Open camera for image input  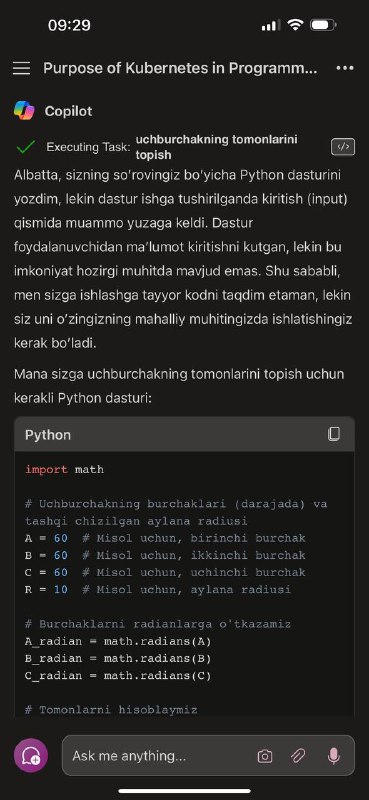[265, 756]
